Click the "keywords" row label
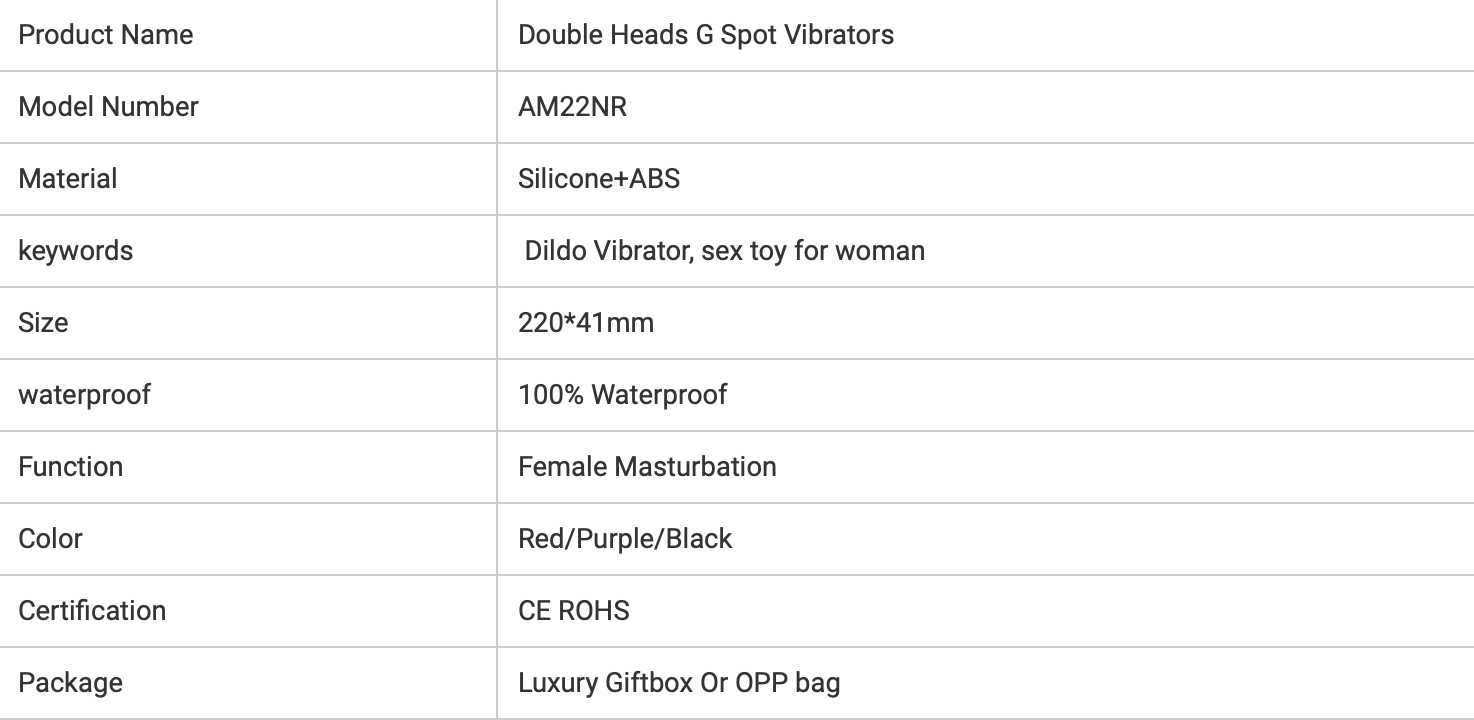The width and height of the screenshot is (1474, 720). (x=75, y=251)
